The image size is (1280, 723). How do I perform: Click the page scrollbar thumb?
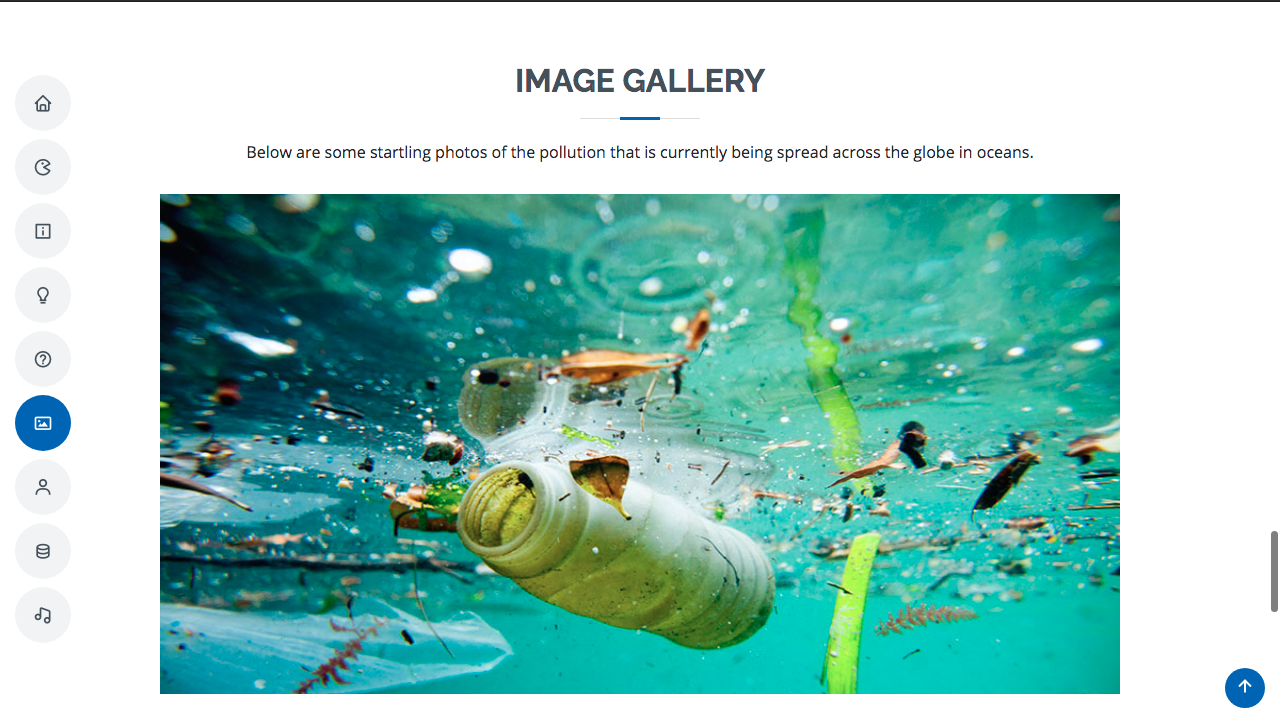pyautogui.click(x=1274, y=572)
